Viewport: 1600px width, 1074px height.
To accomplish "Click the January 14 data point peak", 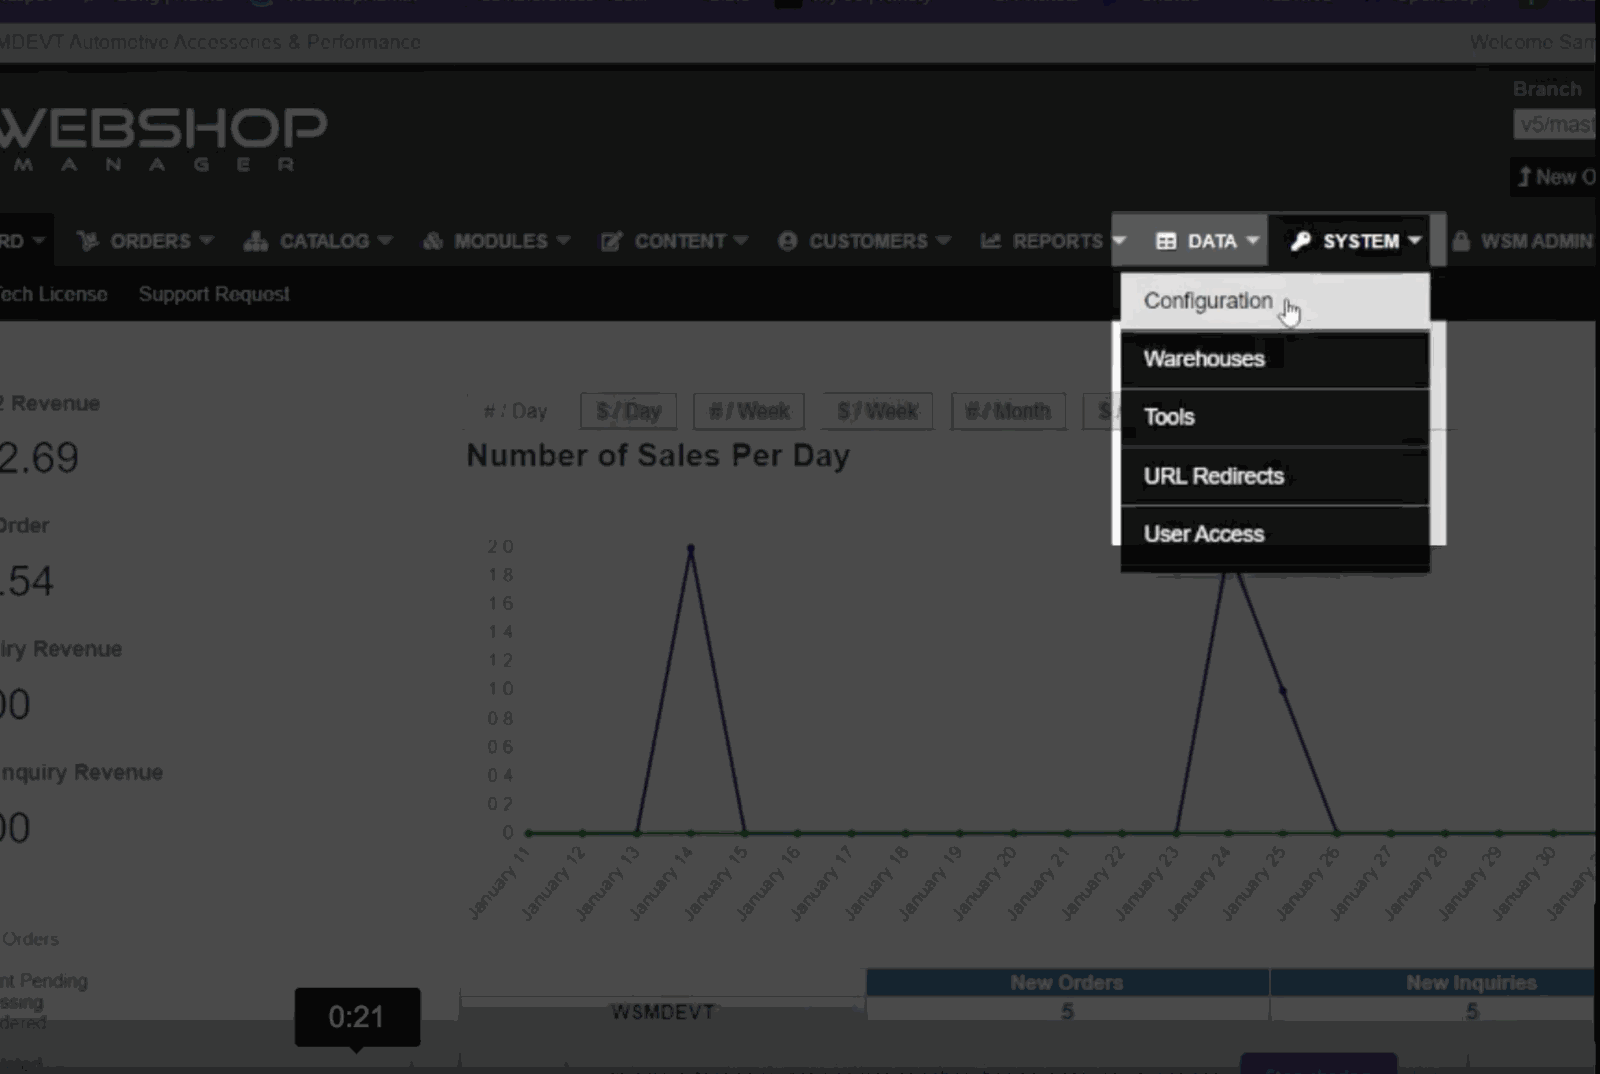I will (x=690, y=548).
